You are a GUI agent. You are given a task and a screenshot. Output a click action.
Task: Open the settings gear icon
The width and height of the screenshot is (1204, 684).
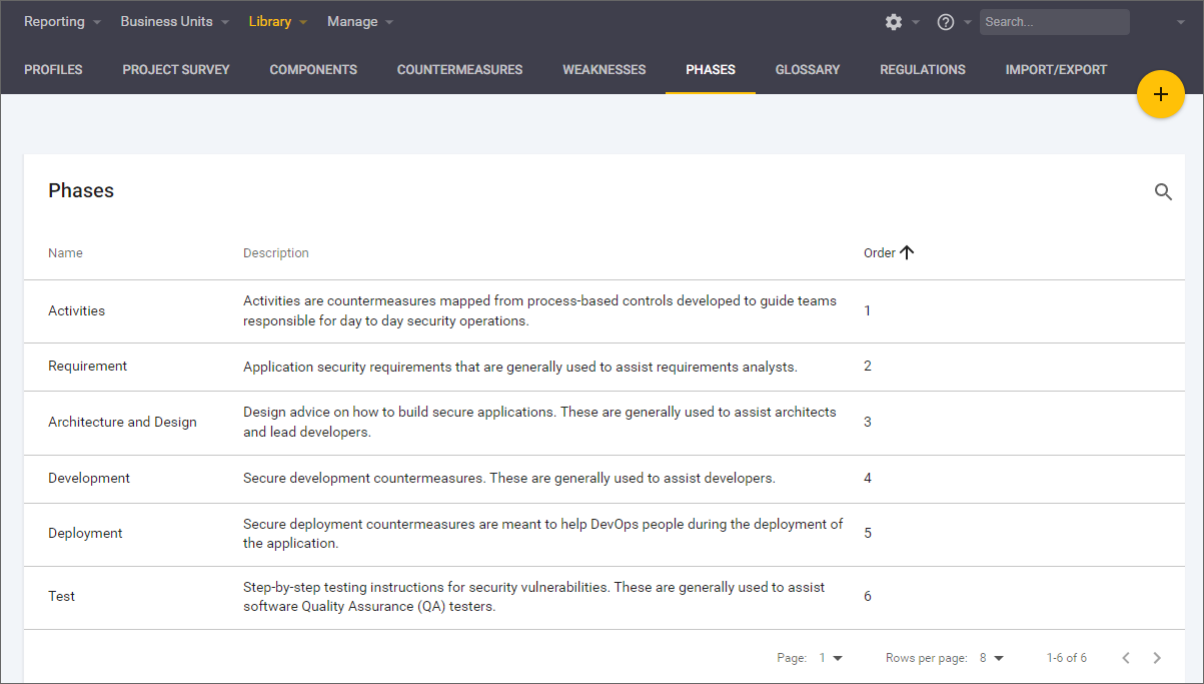893,22
